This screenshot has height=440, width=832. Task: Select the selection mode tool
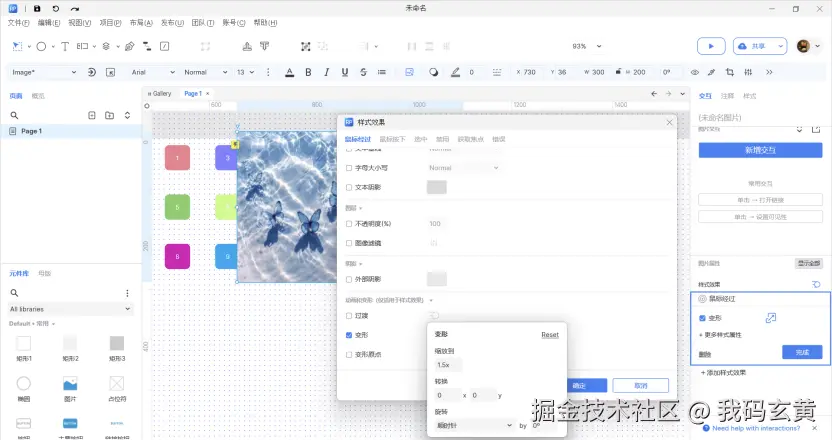pos(18,46)
